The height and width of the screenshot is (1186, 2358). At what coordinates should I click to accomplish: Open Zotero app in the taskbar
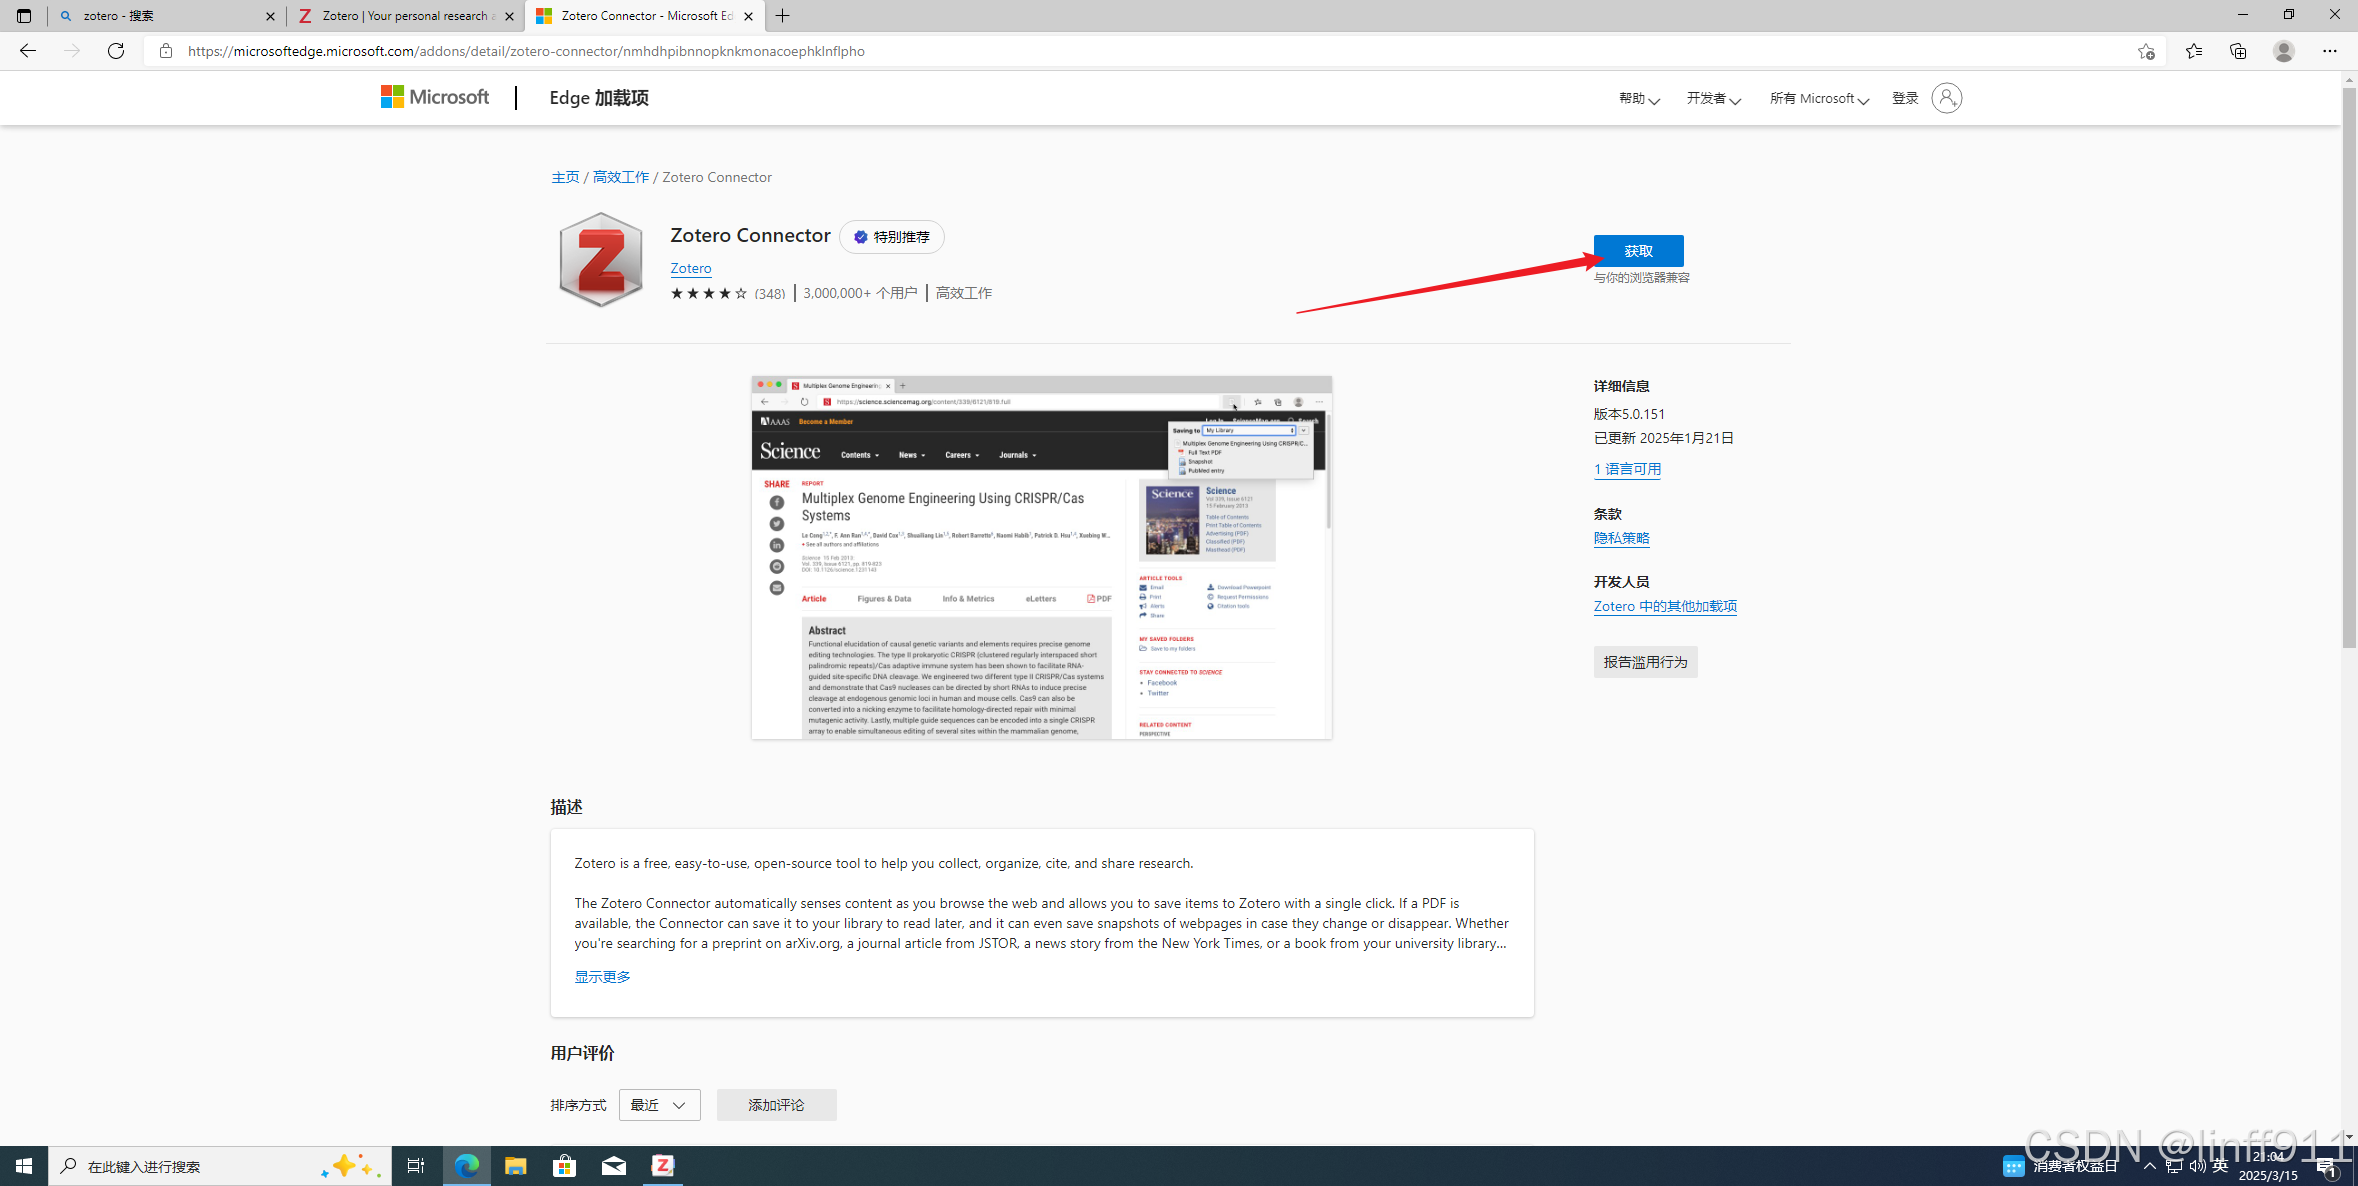663,1165
